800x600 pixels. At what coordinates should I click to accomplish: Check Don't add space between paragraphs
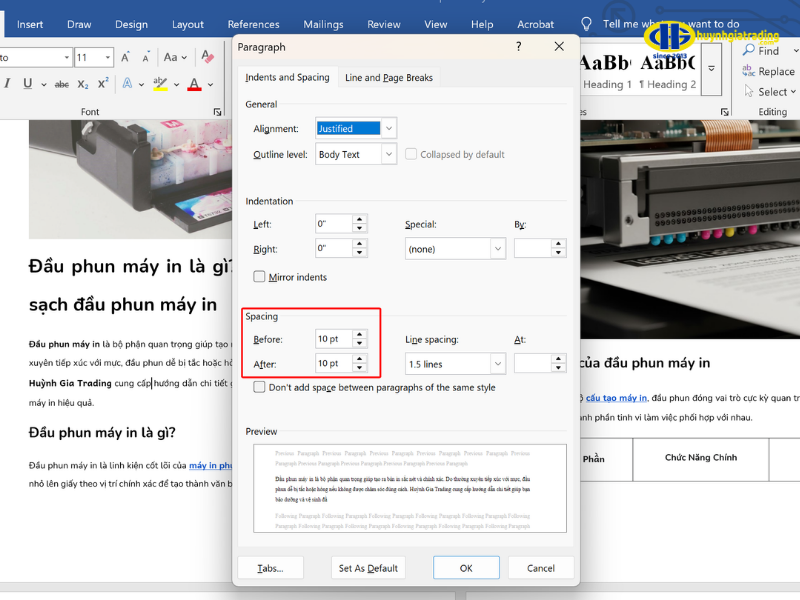[x=260, y=387]
